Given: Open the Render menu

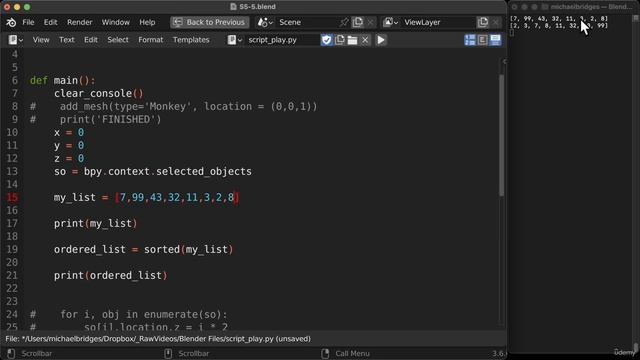Looking at the screenshot, I should click(80, 22).
